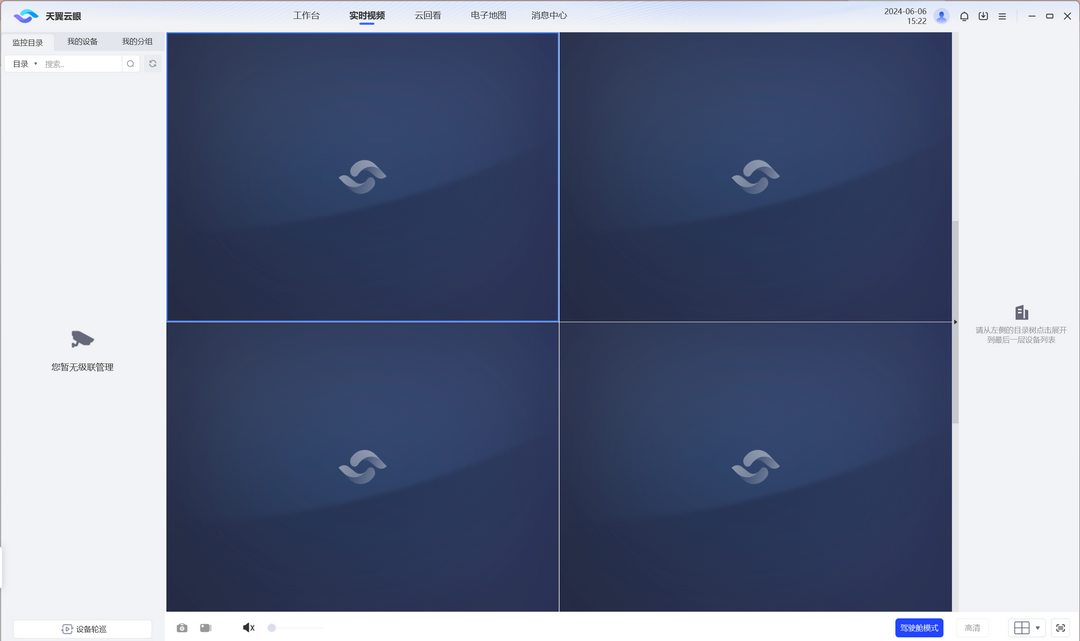Viewport: 1080px width, 641px height.
Task: Unmute the audio speaker
Action: (248, 628)
